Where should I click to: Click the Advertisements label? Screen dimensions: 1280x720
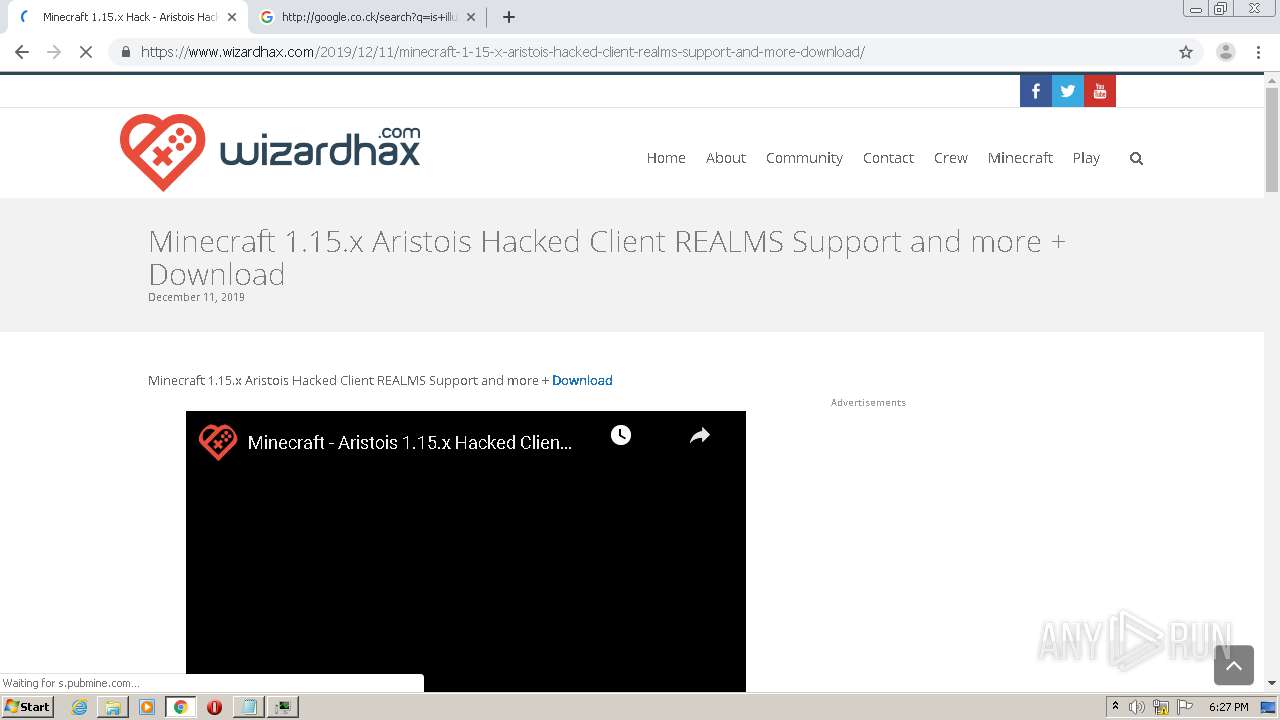click(x=868, y=402)
